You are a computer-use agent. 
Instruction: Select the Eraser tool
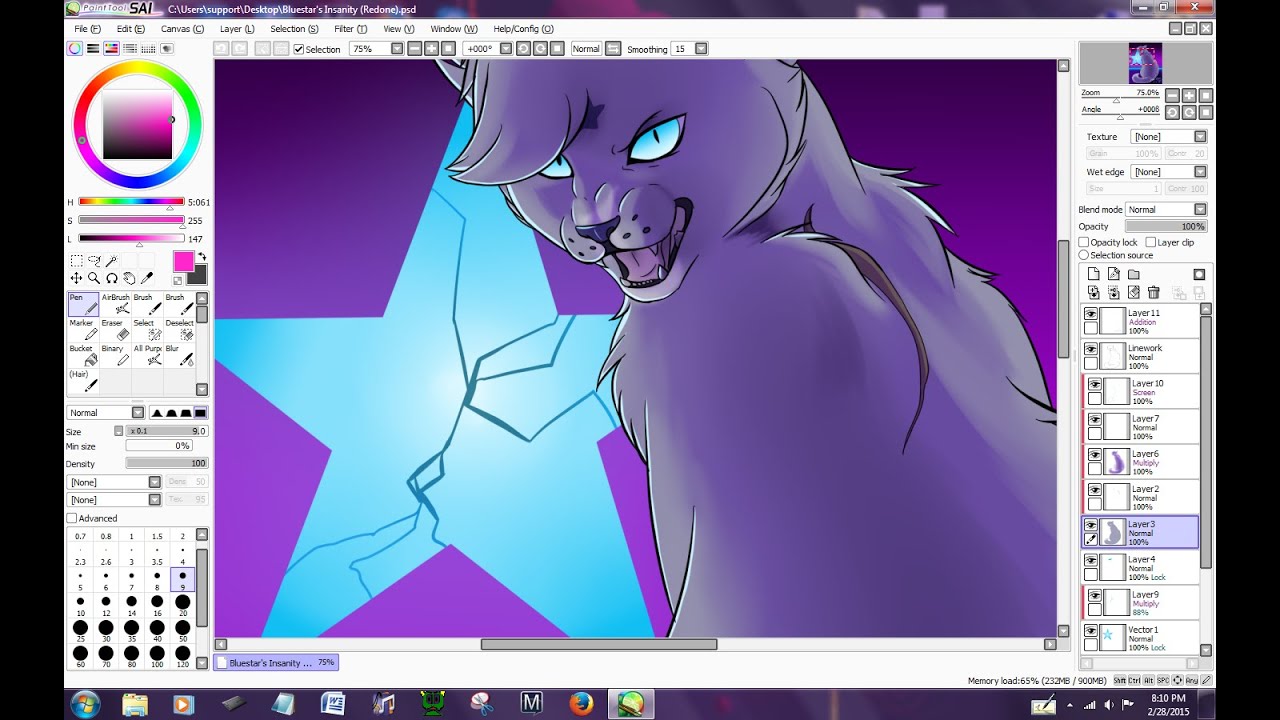click(115, 330)
